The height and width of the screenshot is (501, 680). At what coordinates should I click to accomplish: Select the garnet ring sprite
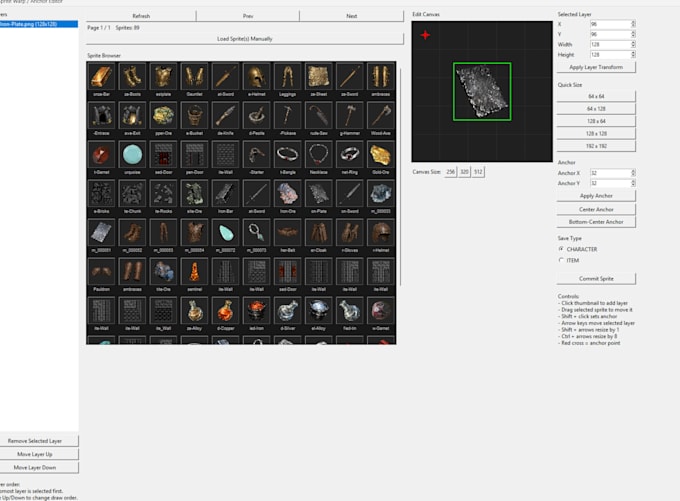tap(350, 154)
